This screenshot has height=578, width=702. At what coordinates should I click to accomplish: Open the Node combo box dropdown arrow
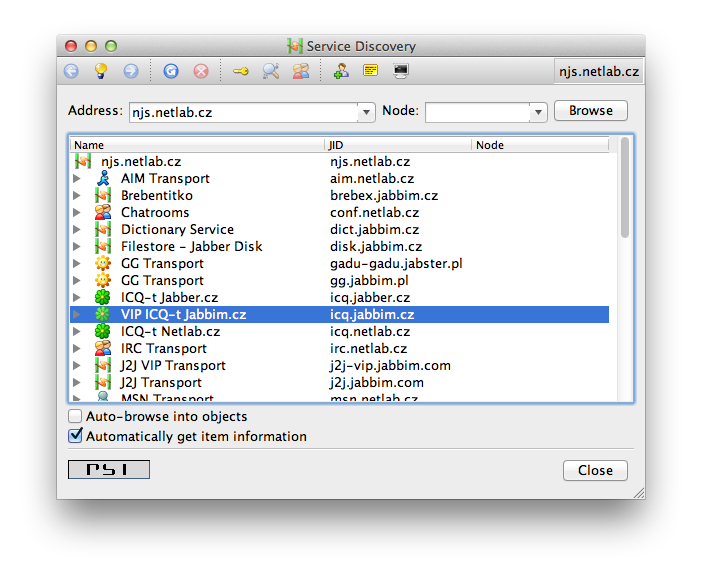point(538,112)
